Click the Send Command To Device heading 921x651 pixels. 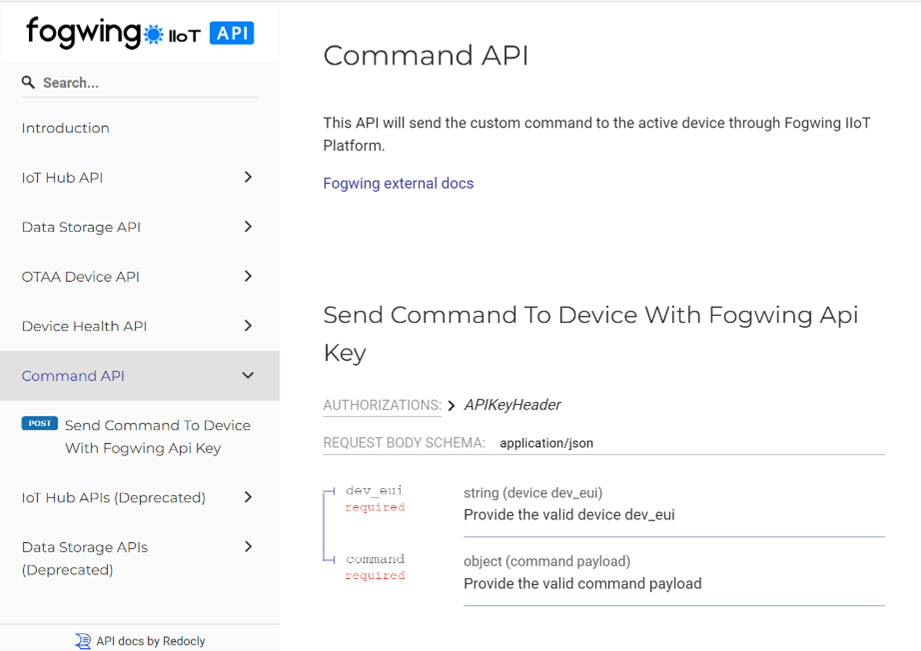(x=590, y=333)
